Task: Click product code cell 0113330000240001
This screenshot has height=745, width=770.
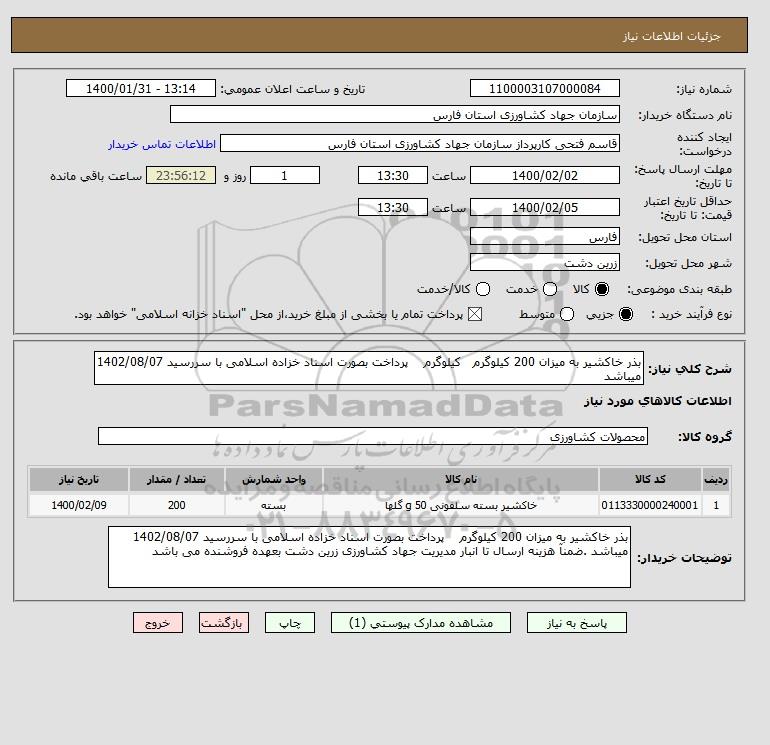Action: coord(650,505)
